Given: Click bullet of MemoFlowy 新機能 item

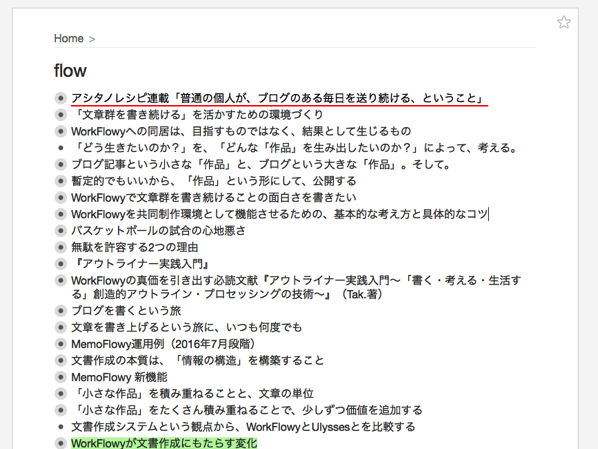Looking at the screenshot, I should tap(61, 377).
